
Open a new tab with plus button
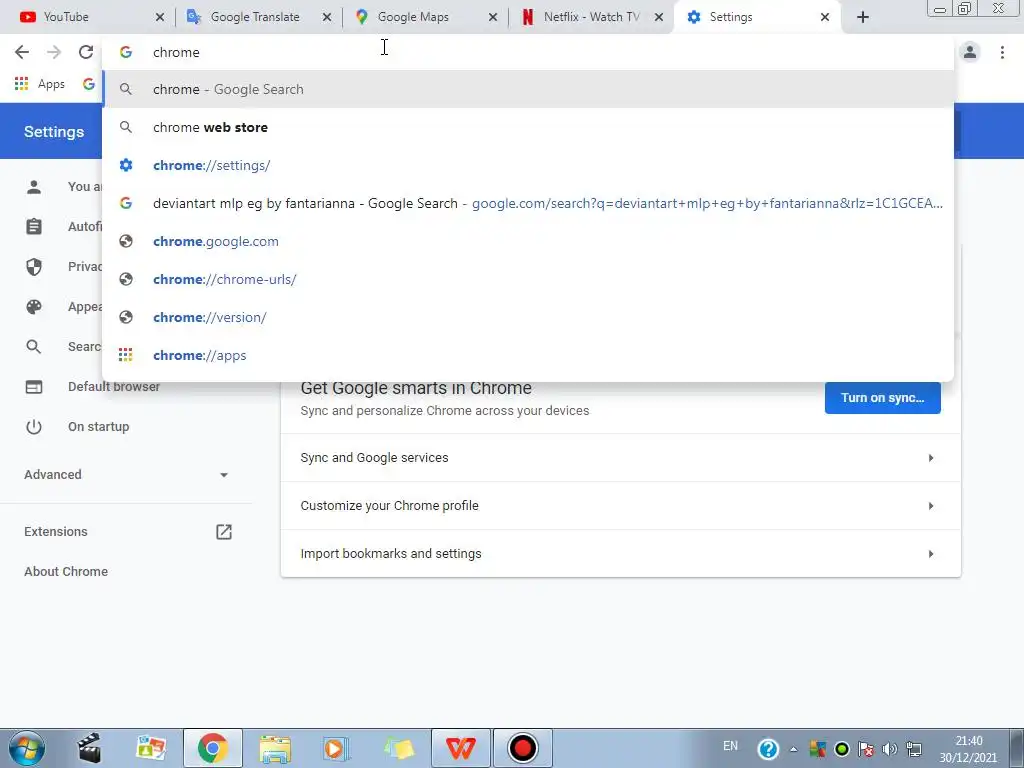pyautogui.click(x=863, y=17)
